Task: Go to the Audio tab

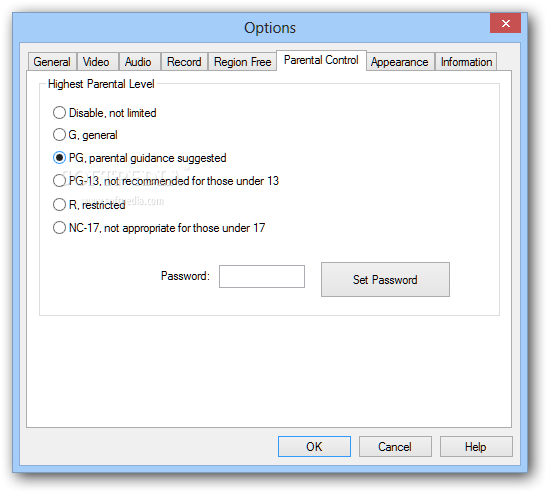Action: click(139, 62)
